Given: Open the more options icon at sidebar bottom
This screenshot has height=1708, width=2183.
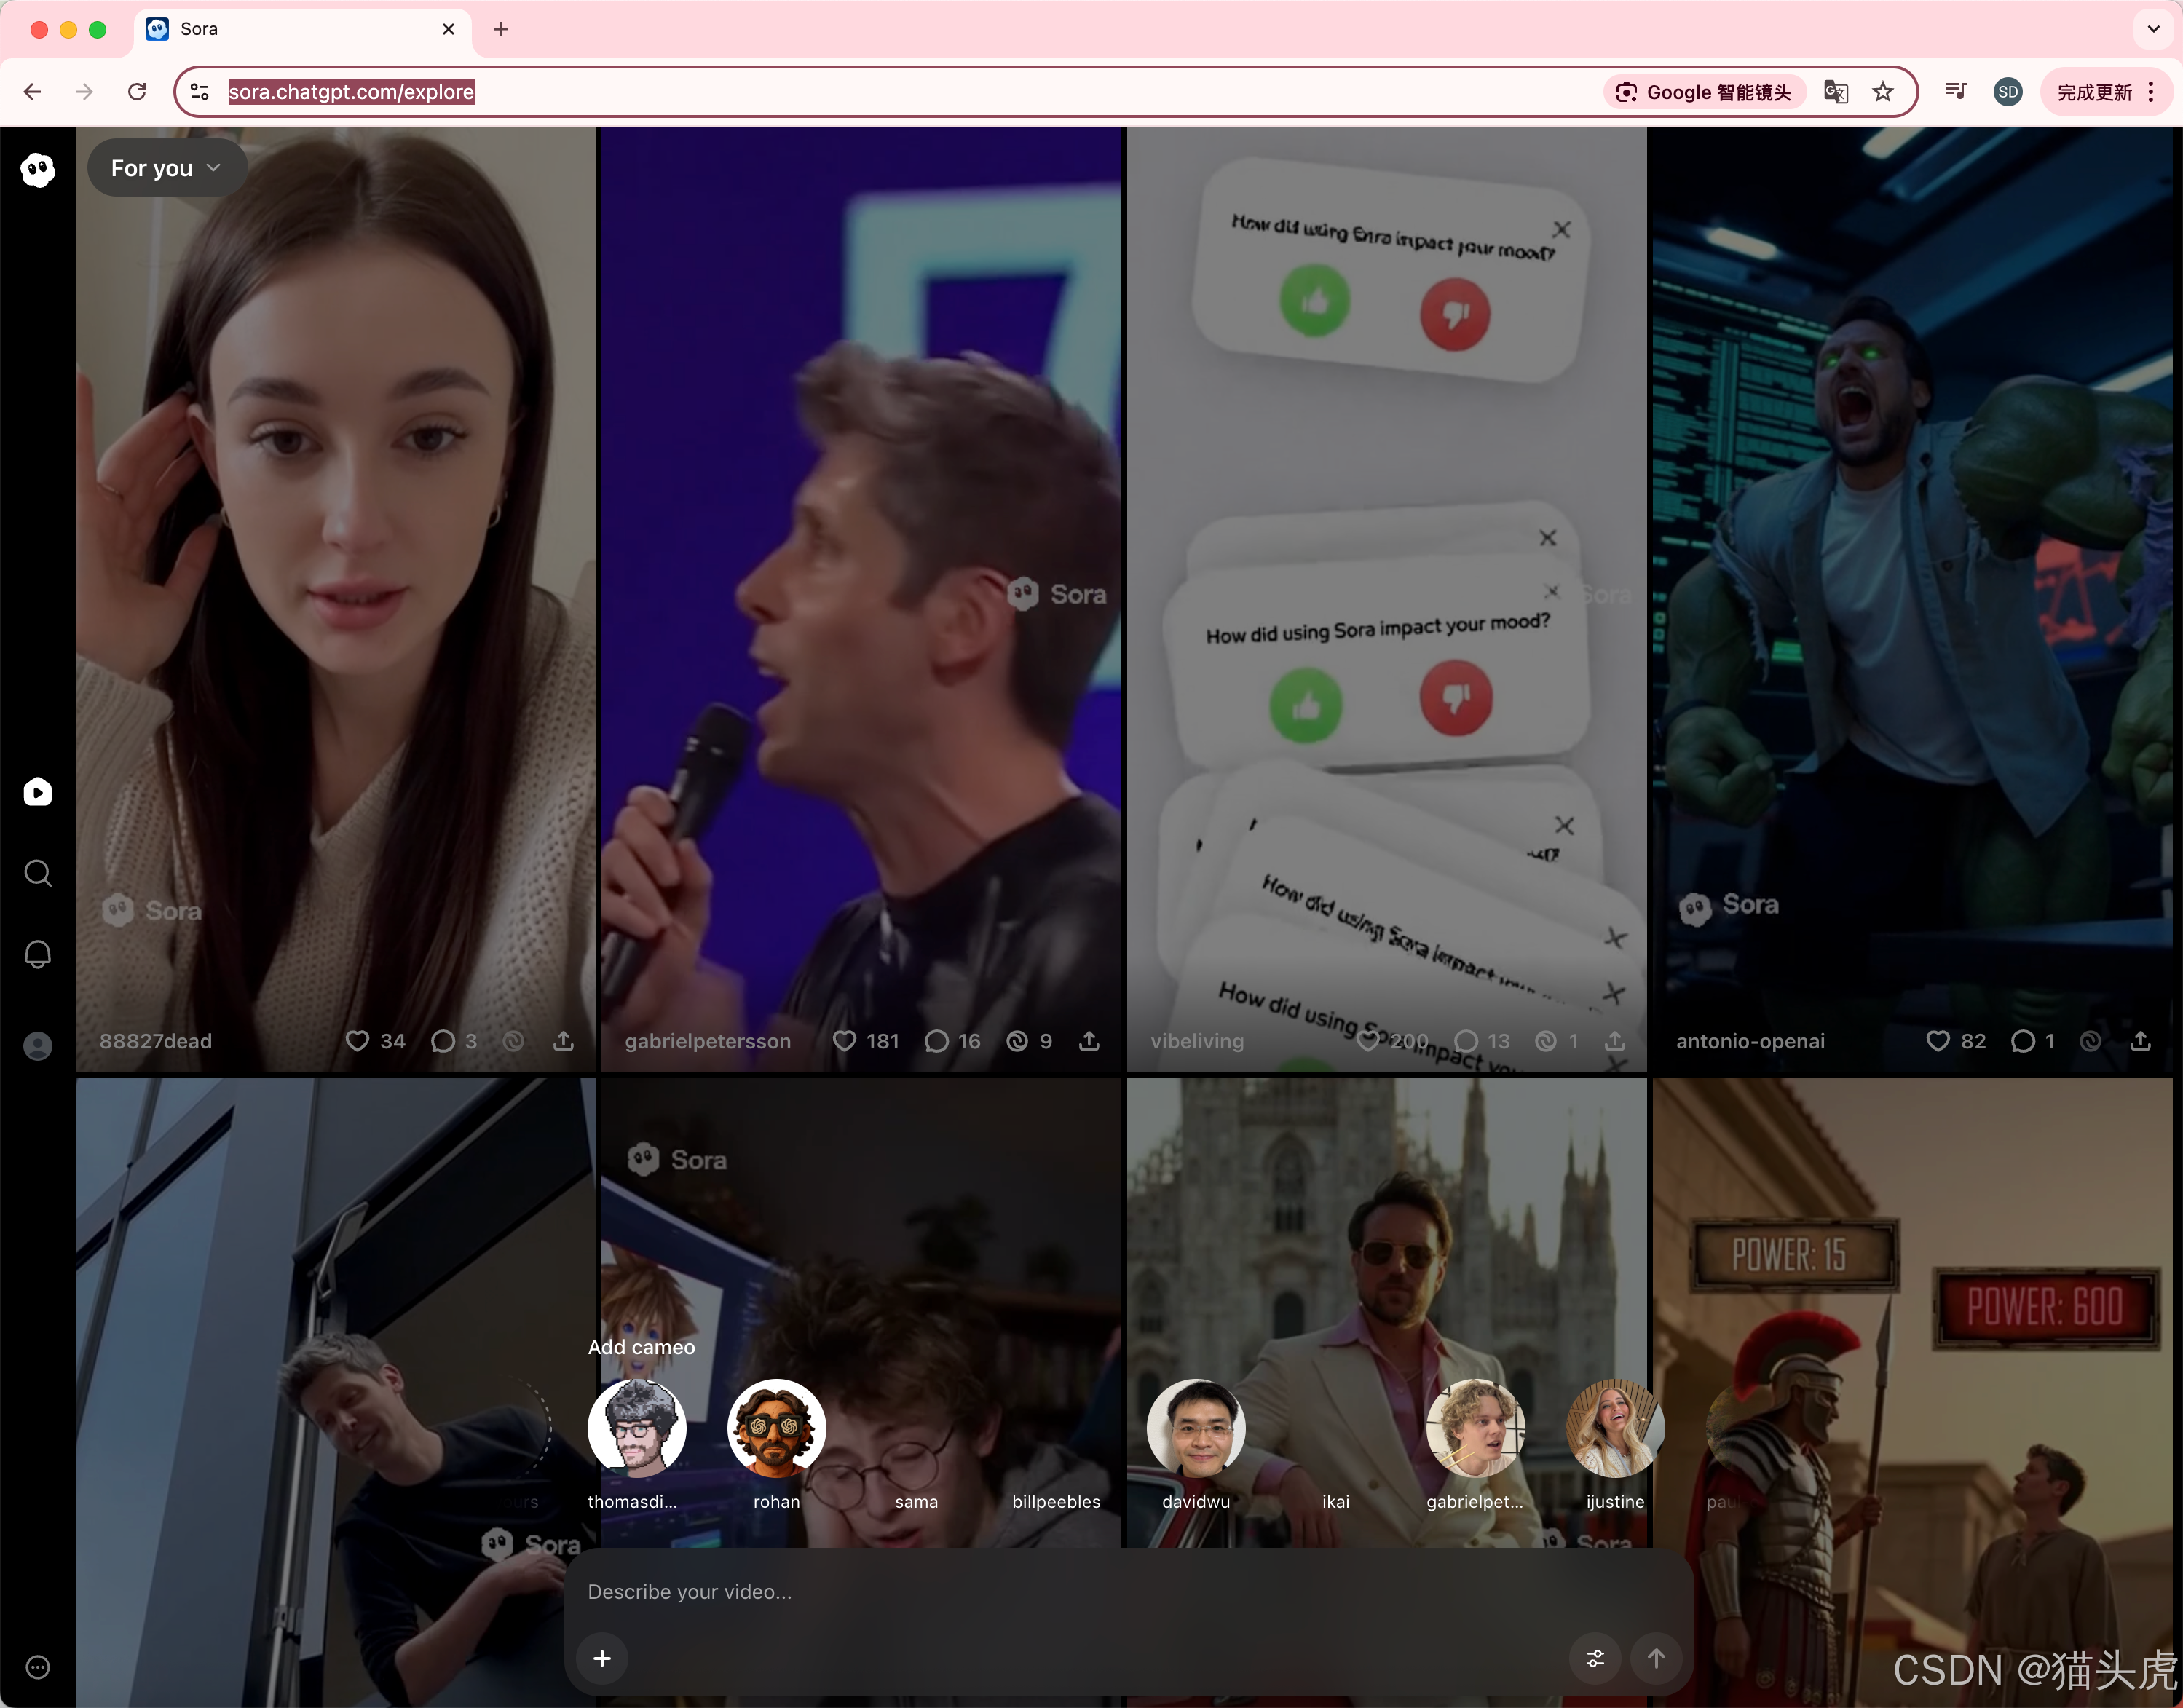Looking at the screenshot, I should pyautogui.click(x=38, y=1667).
